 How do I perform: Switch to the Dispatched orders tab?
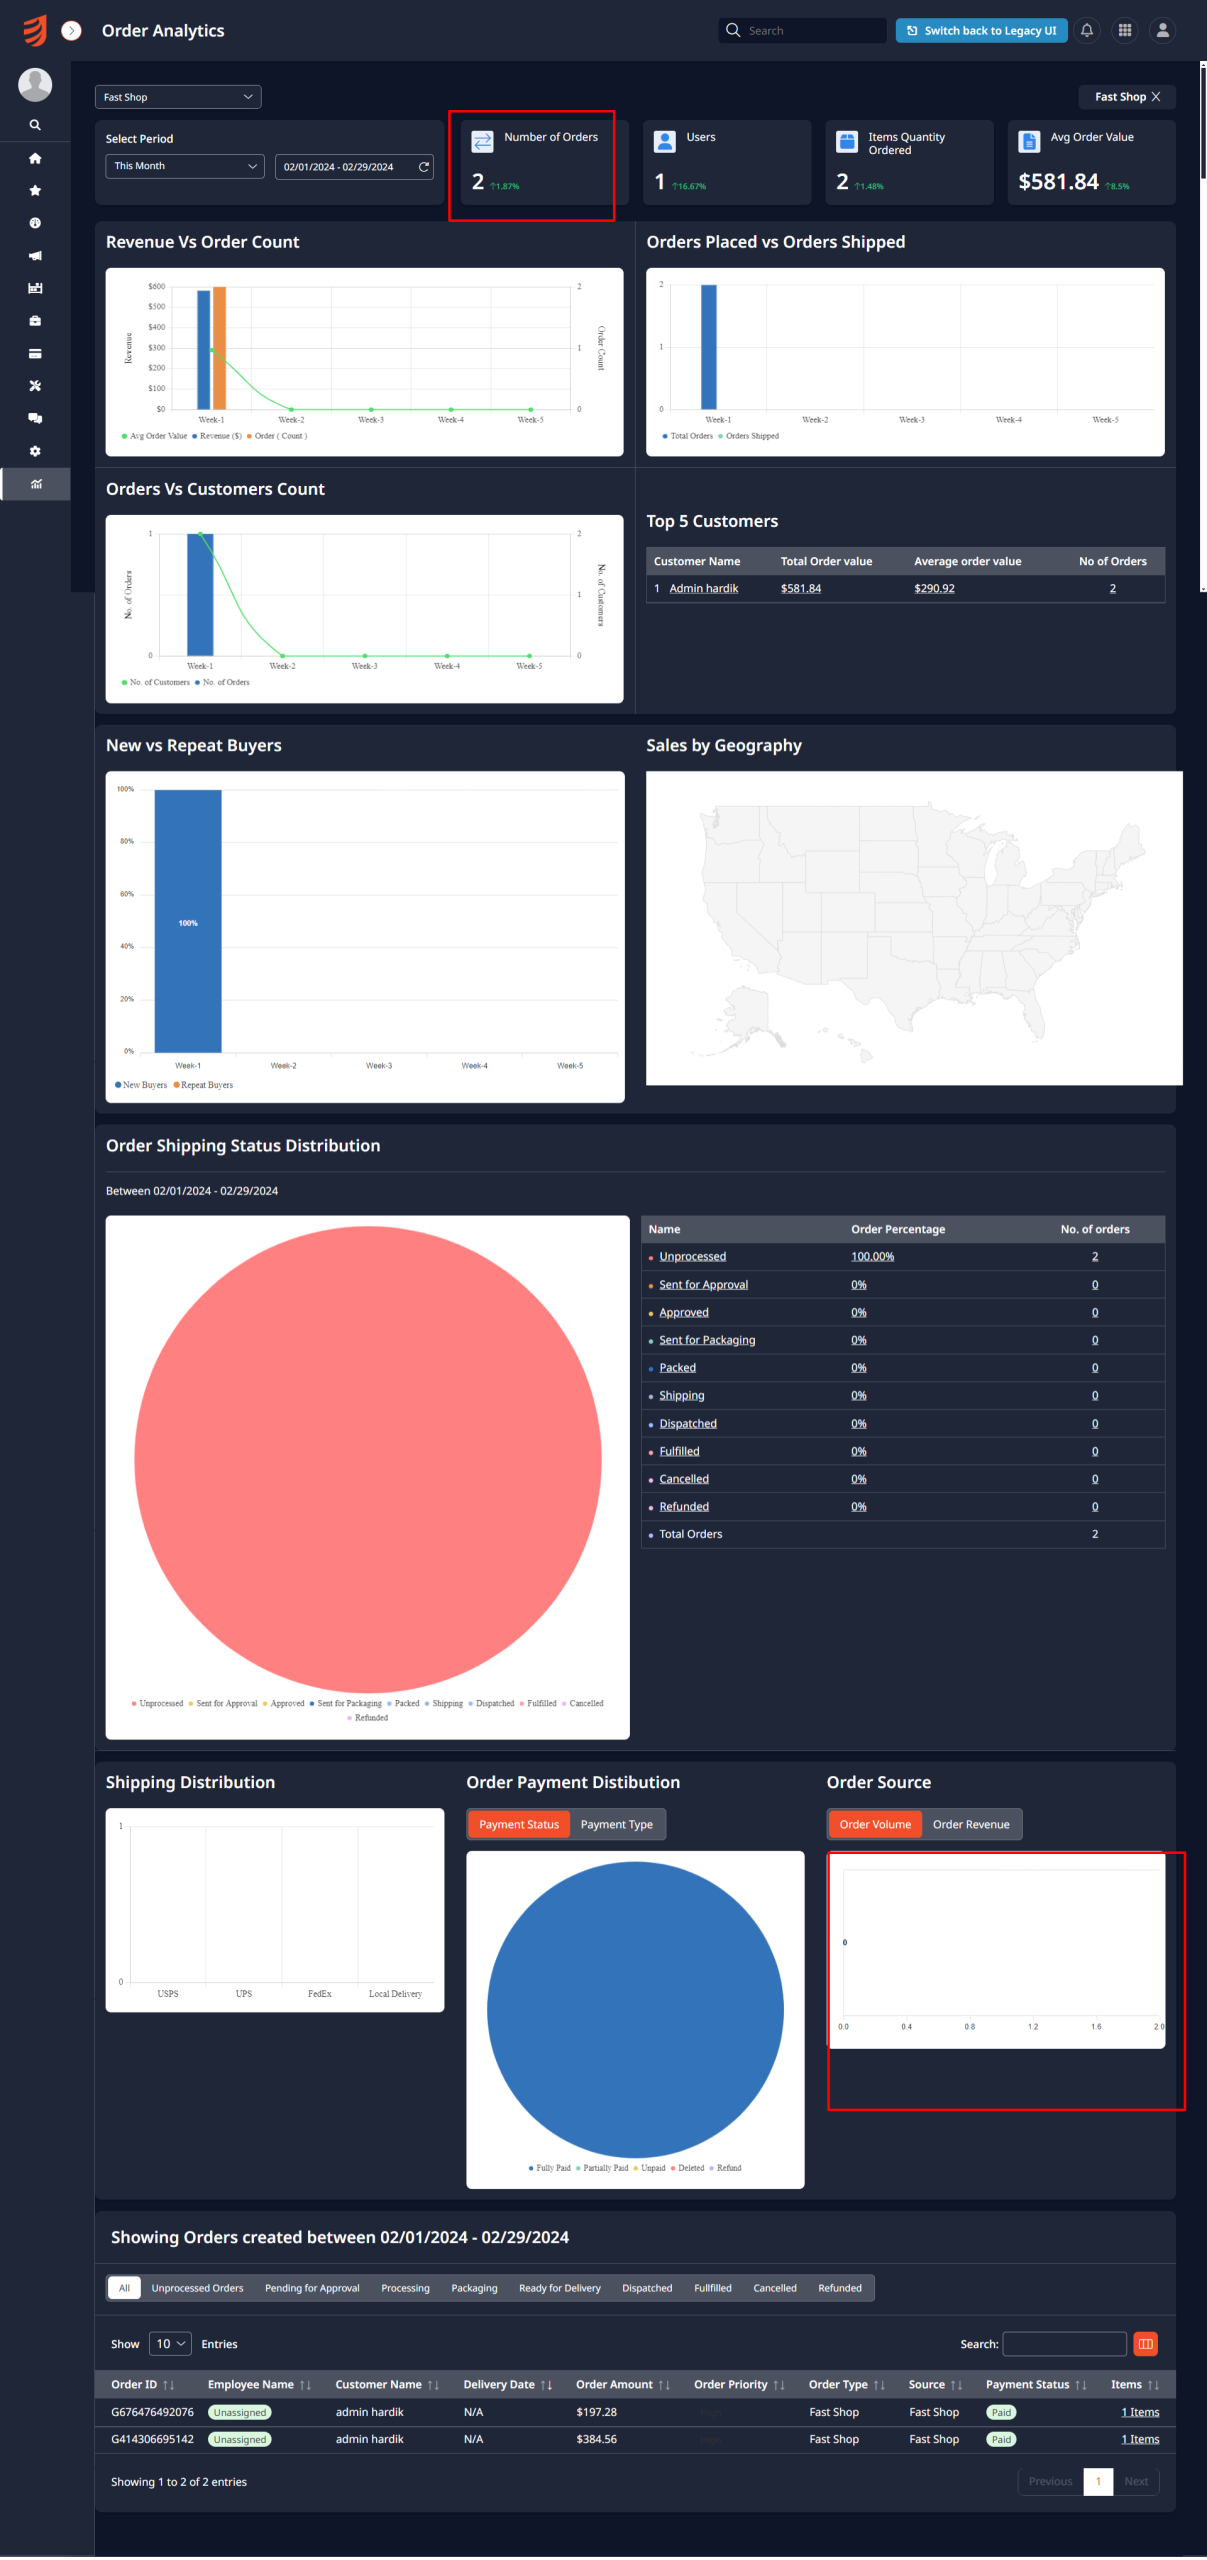[647, 2288]
